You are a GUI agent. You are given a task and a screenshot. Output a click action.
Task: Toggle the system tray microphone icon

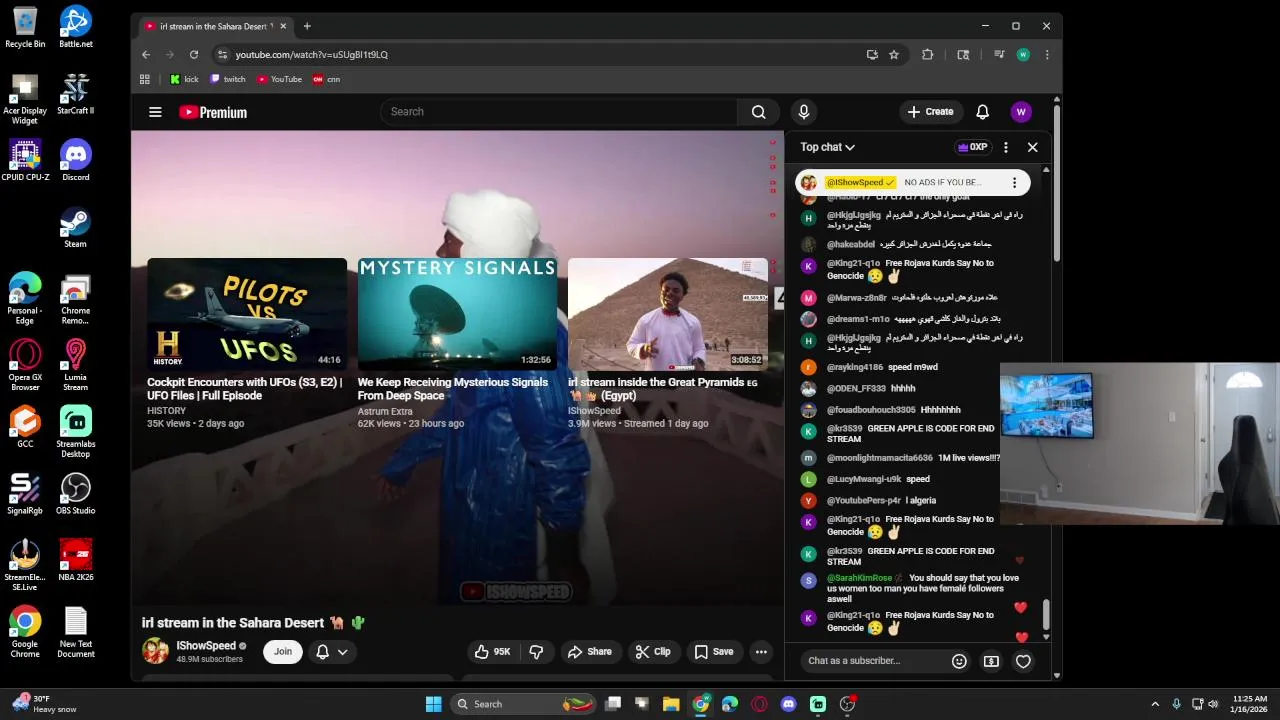[1176, 704]
